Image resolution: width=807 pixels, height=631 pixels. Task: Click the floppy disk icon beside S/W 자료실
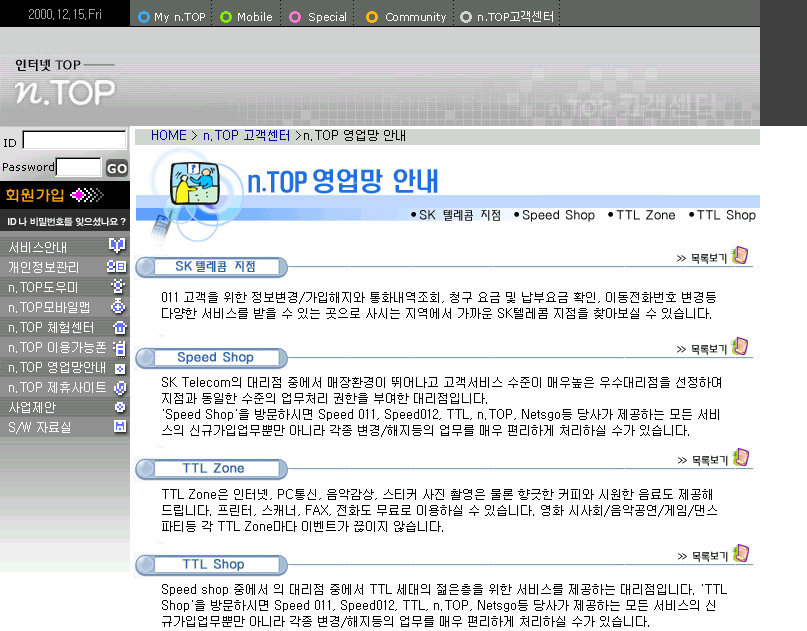coord(120,426)
